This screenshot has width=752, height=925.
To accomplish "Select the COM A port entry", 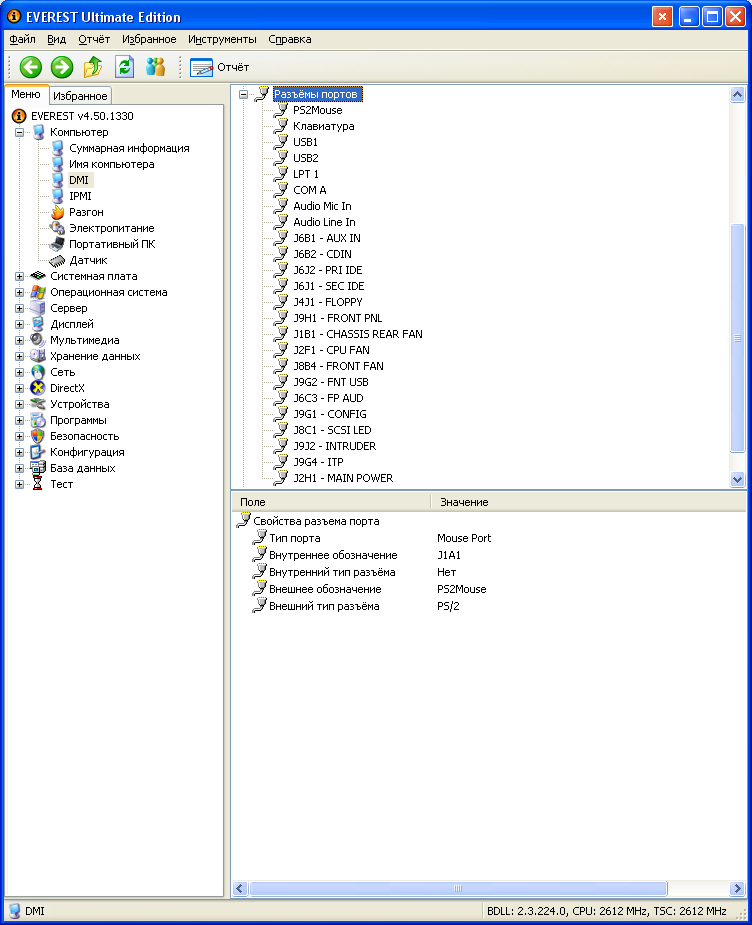I will pyautogui.click(x=310, y=190).
